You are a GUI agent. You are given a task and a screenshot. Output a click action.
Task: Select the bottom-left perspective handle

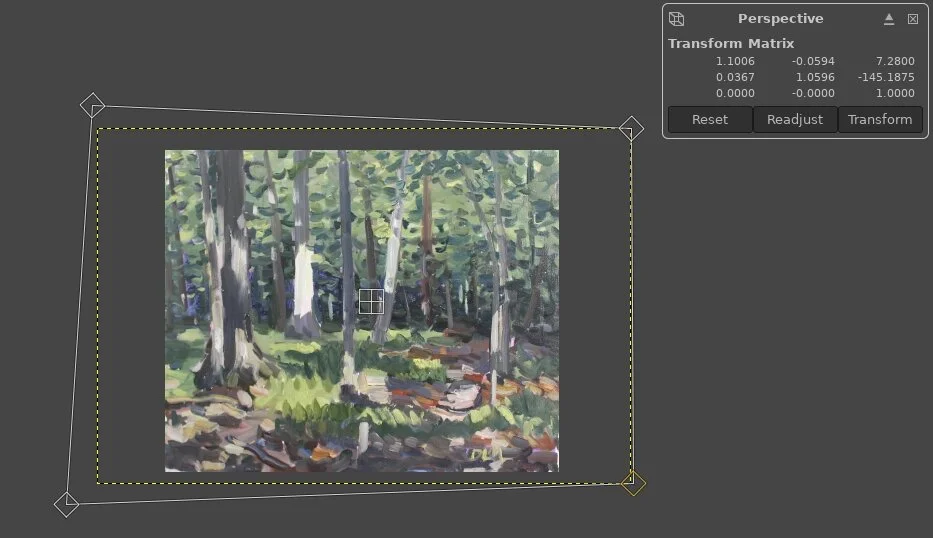[x=66, y=505]
